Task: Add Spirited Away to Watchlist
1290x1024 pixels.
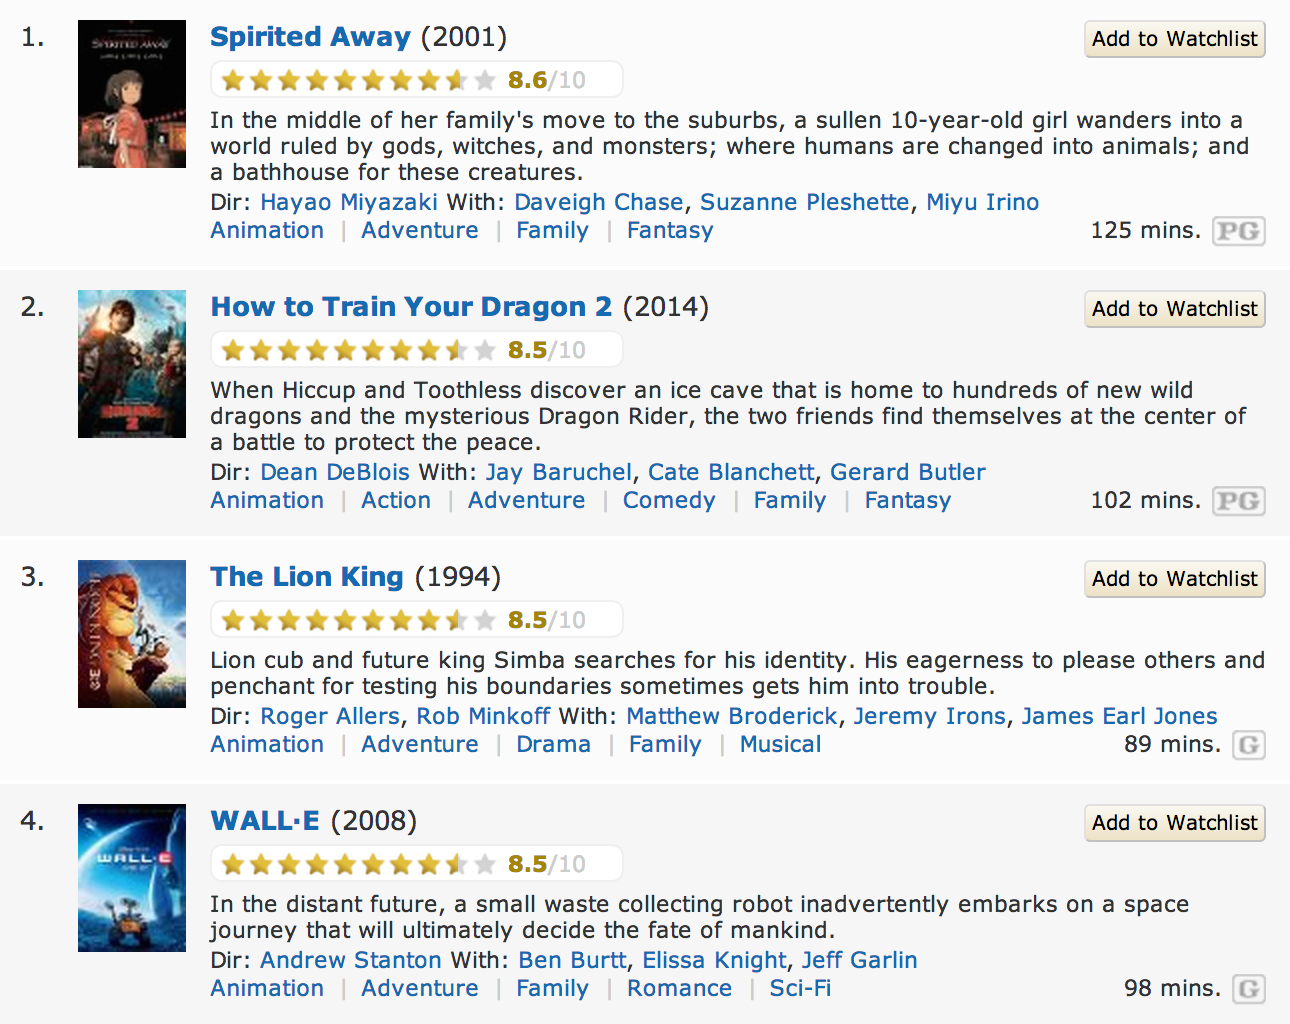Action: click(1174, 39)
